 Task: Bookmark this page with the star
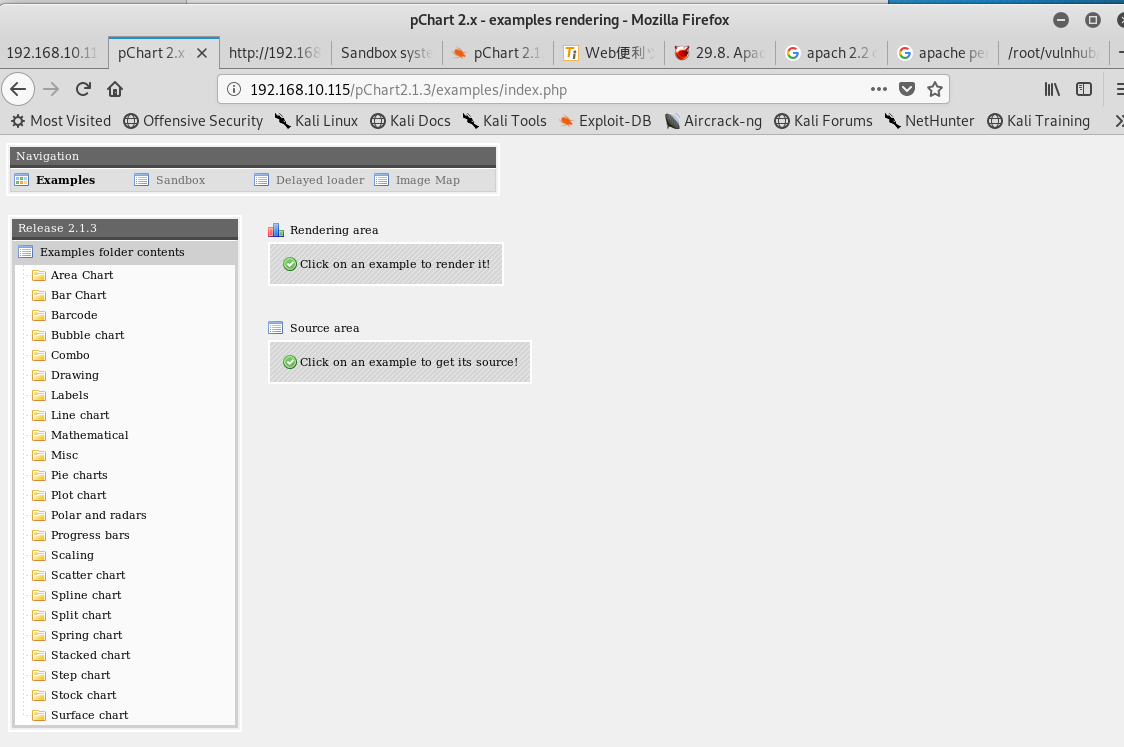point(935,89)
